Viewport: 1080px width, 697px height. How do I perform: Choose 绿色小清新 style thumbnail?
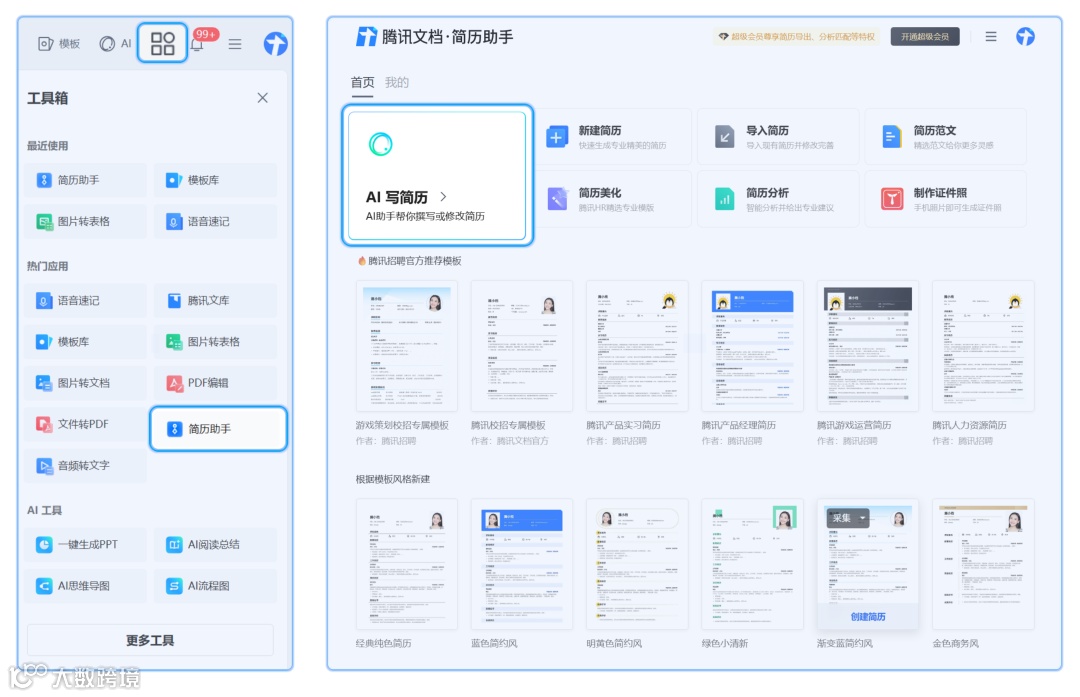[x=752, y=564]
